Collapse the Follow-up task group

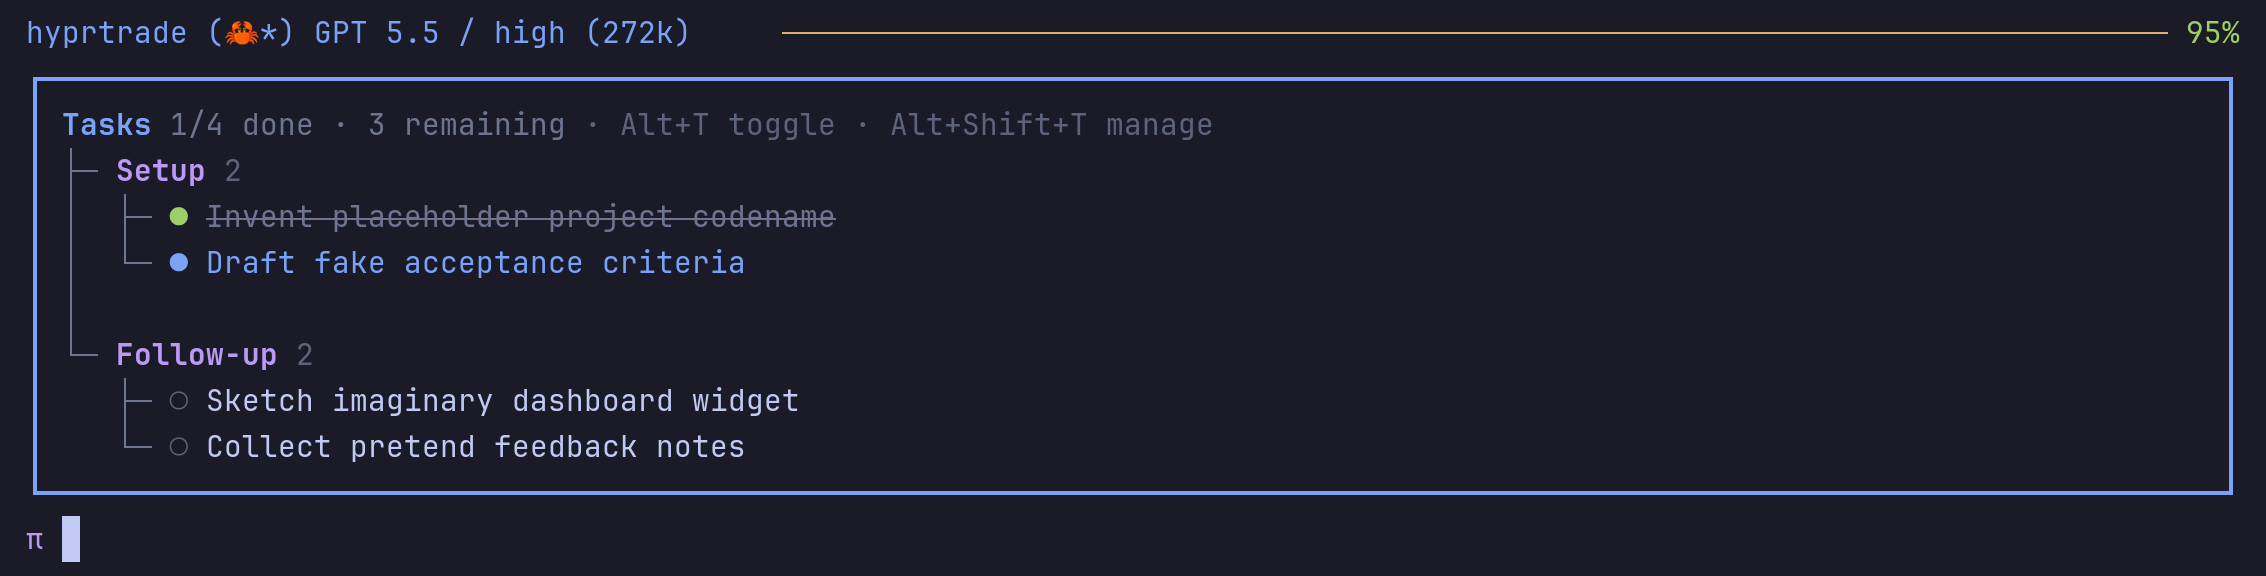tap(196, 355)
